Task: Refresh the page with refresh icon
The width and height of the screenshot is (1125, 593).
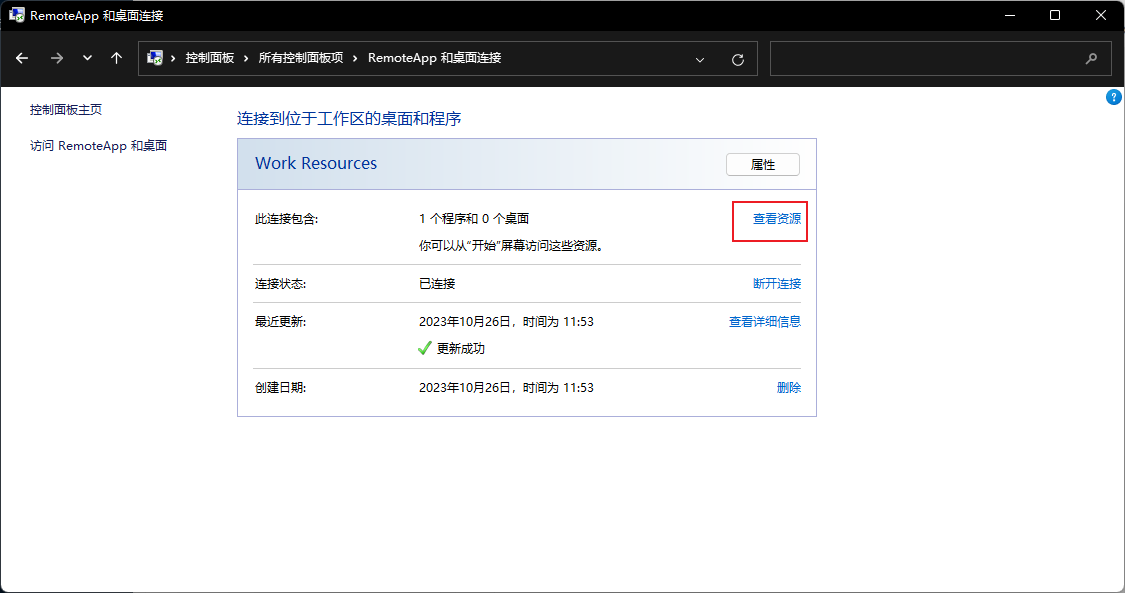Action: [x=738, y=59]
